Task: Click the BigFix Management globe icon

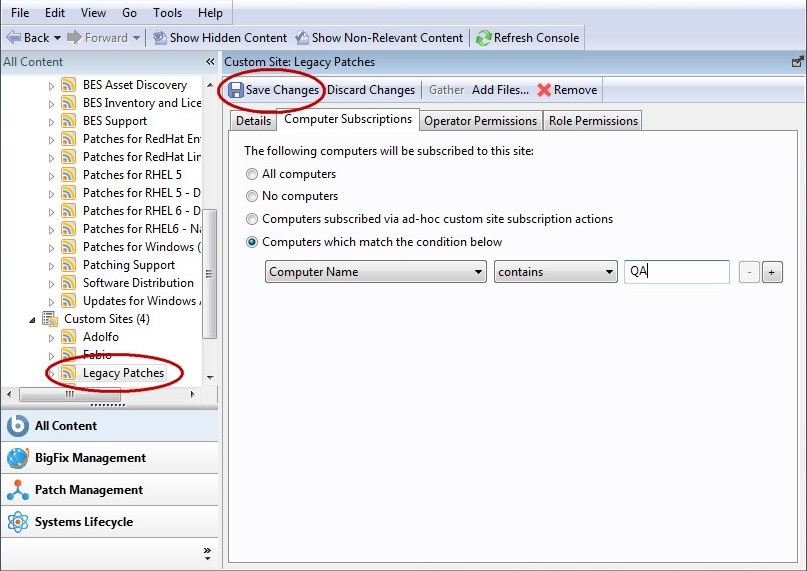Action: (17, 458)
